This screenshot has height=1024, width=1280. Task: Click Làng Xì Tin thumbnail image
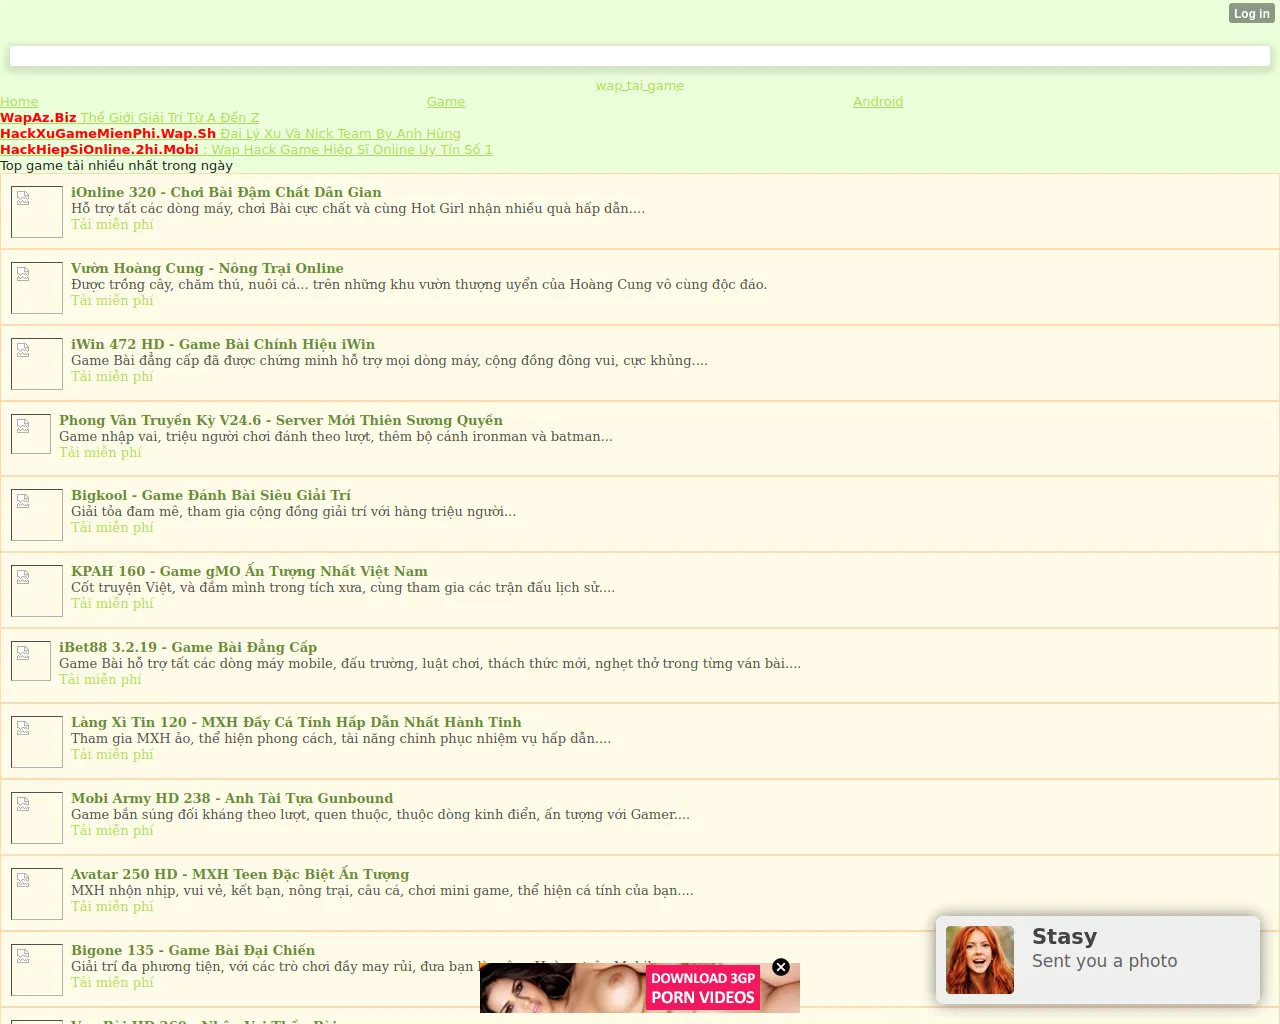(37, 742)
